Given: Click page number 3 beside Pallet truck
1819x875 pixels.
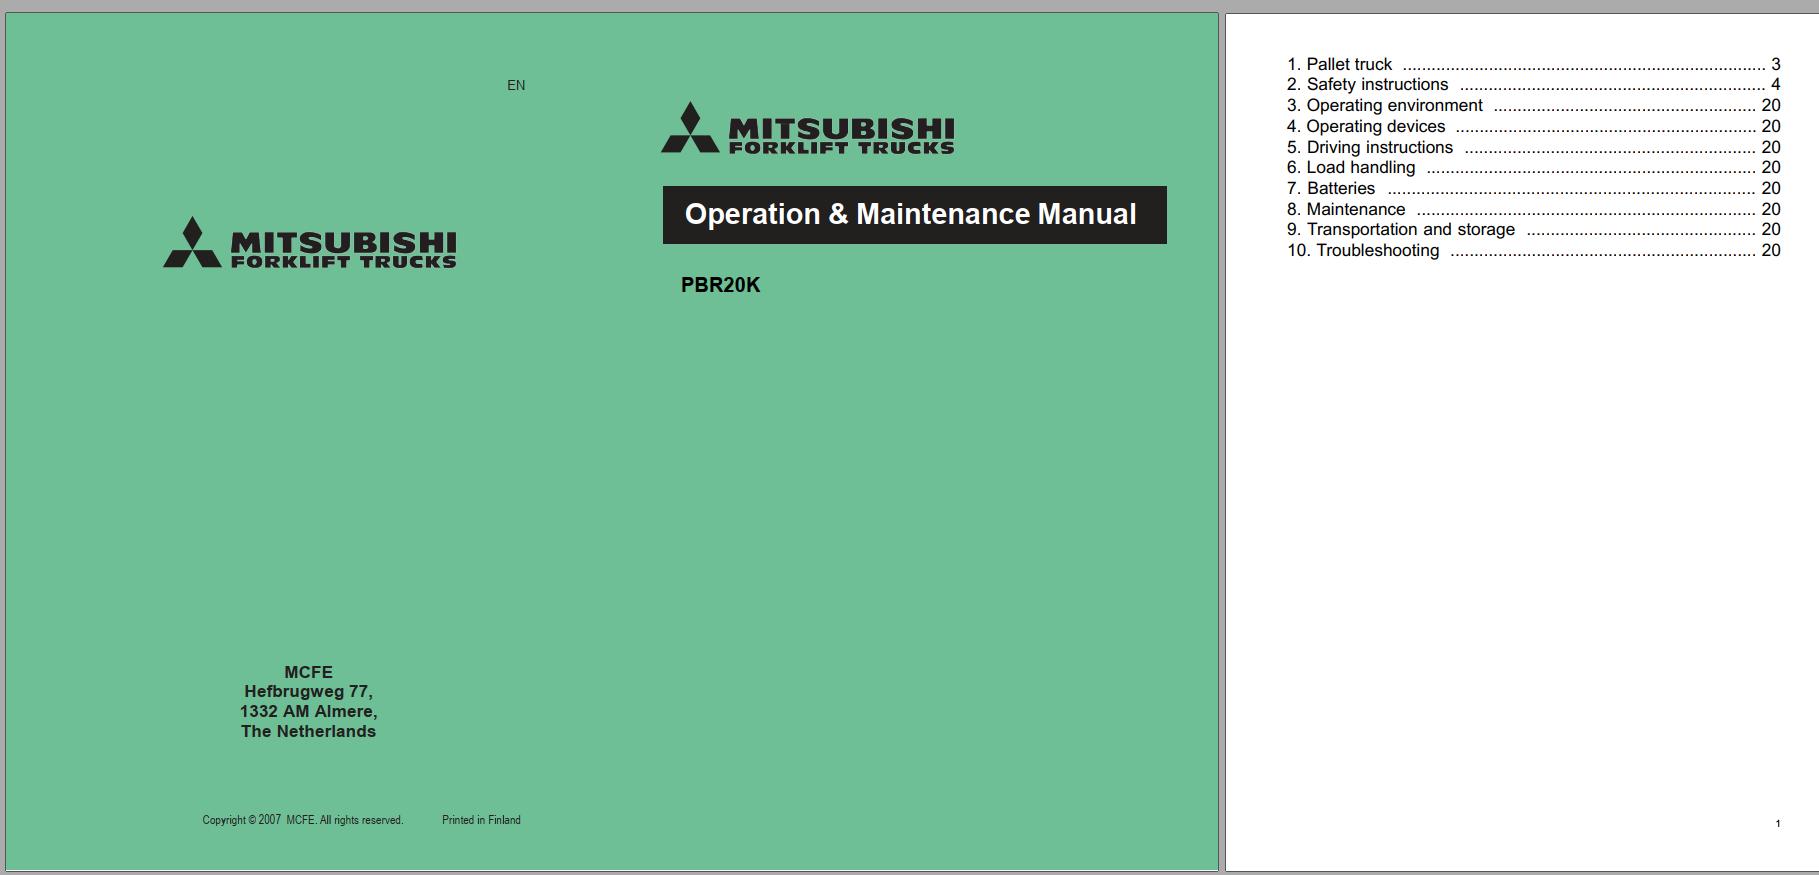Looking at the screenshot, I should (1776, 64).
